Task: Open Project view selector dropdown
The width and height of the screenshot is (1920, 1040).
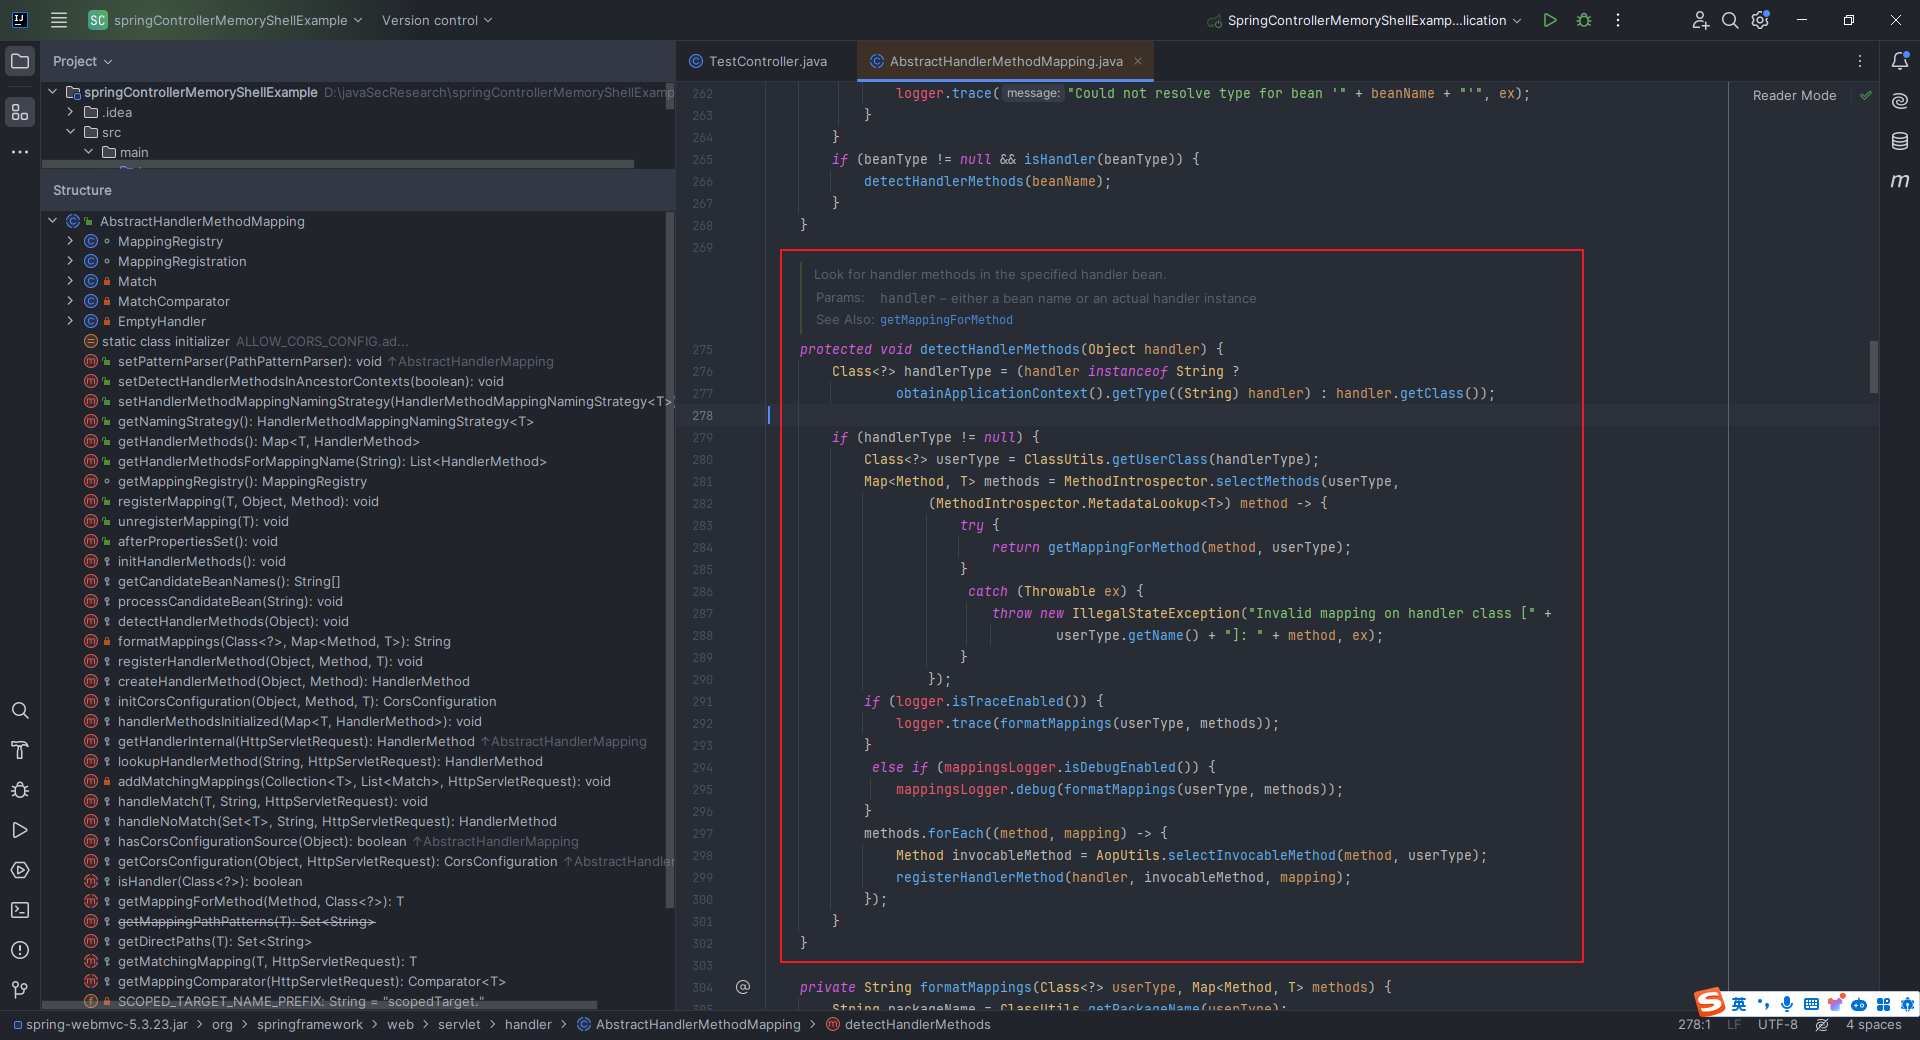Action: (83, 61)
